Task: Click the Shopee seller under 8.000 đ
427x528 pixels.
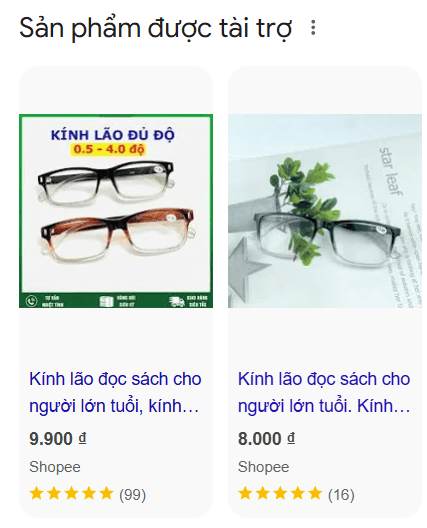Action: pyautogui.click(x=263, y=467)
